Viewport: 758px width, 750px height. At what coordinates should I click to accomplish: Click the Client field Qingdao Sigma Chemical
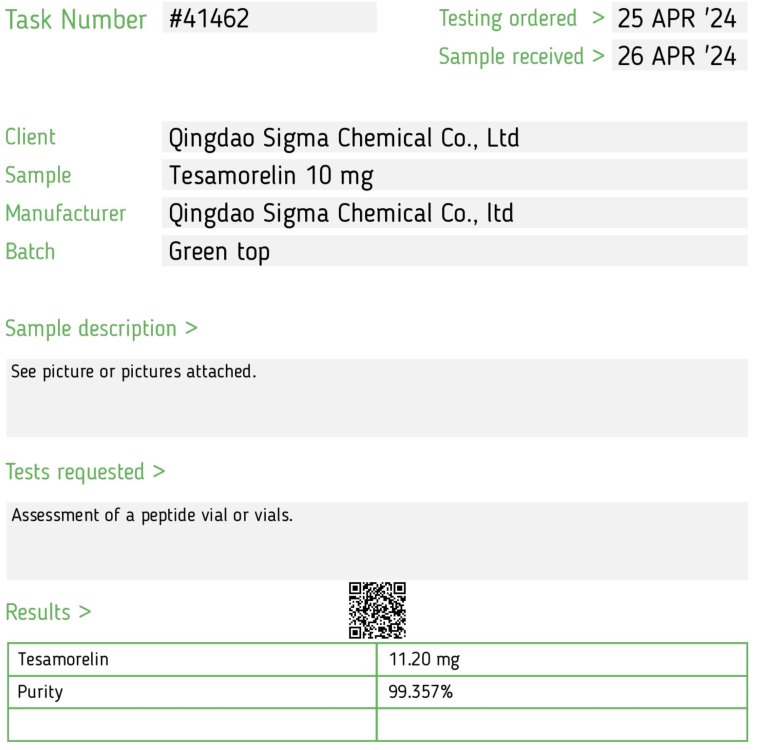pos(454,137)
